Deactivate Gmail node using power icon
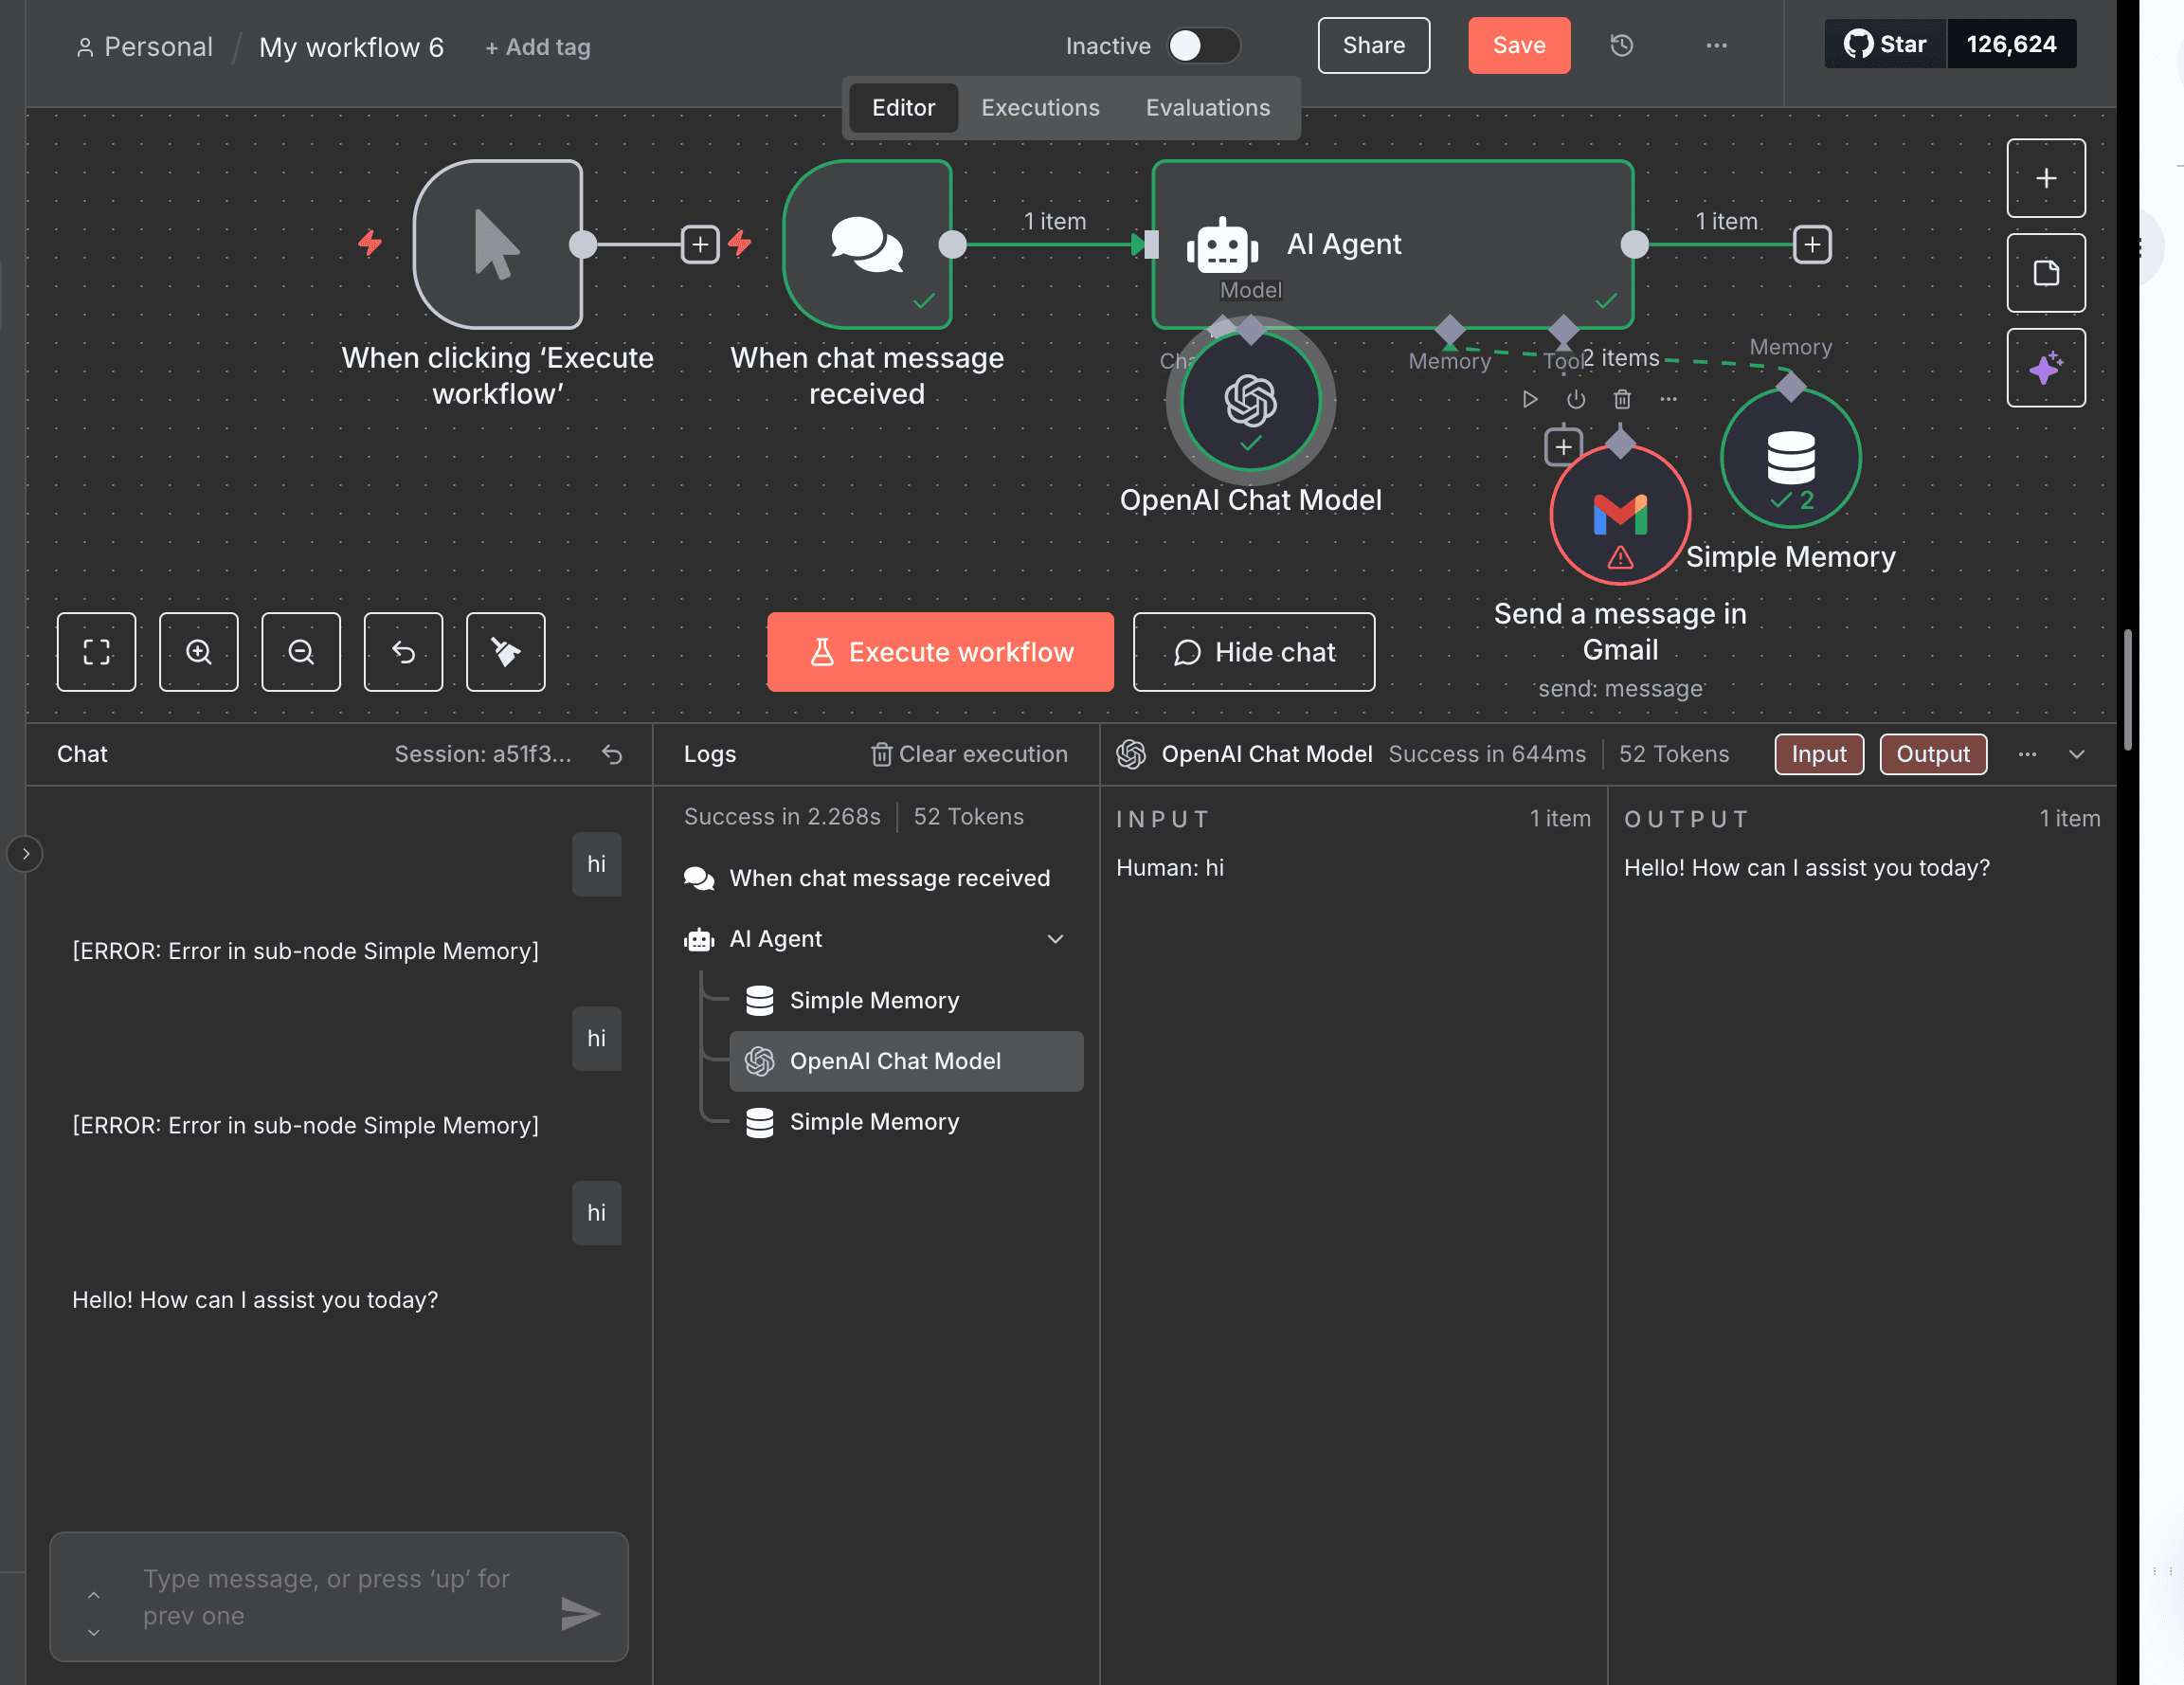The width and height of the screenshot is (2184, 1685). 1575,399
